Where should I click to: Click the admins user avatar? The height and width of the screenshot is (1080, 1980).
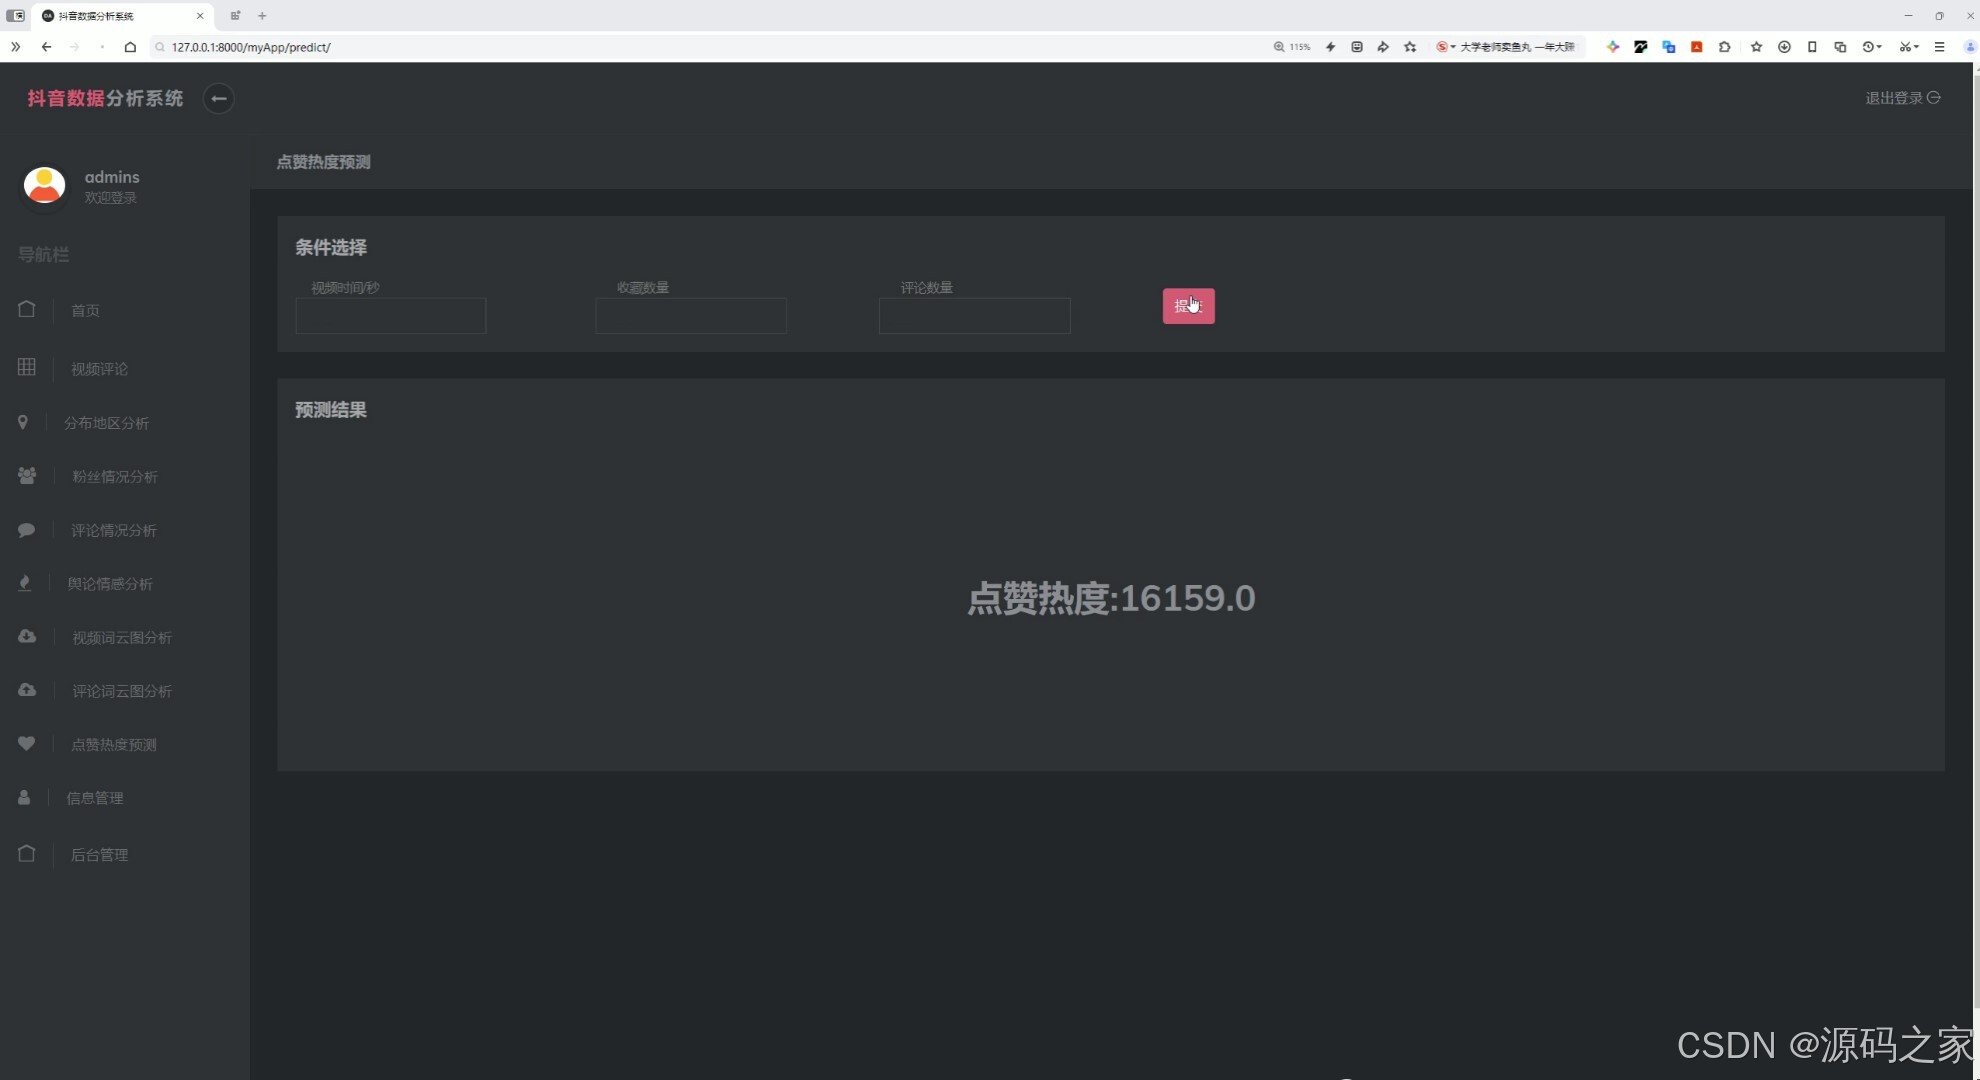45,185
